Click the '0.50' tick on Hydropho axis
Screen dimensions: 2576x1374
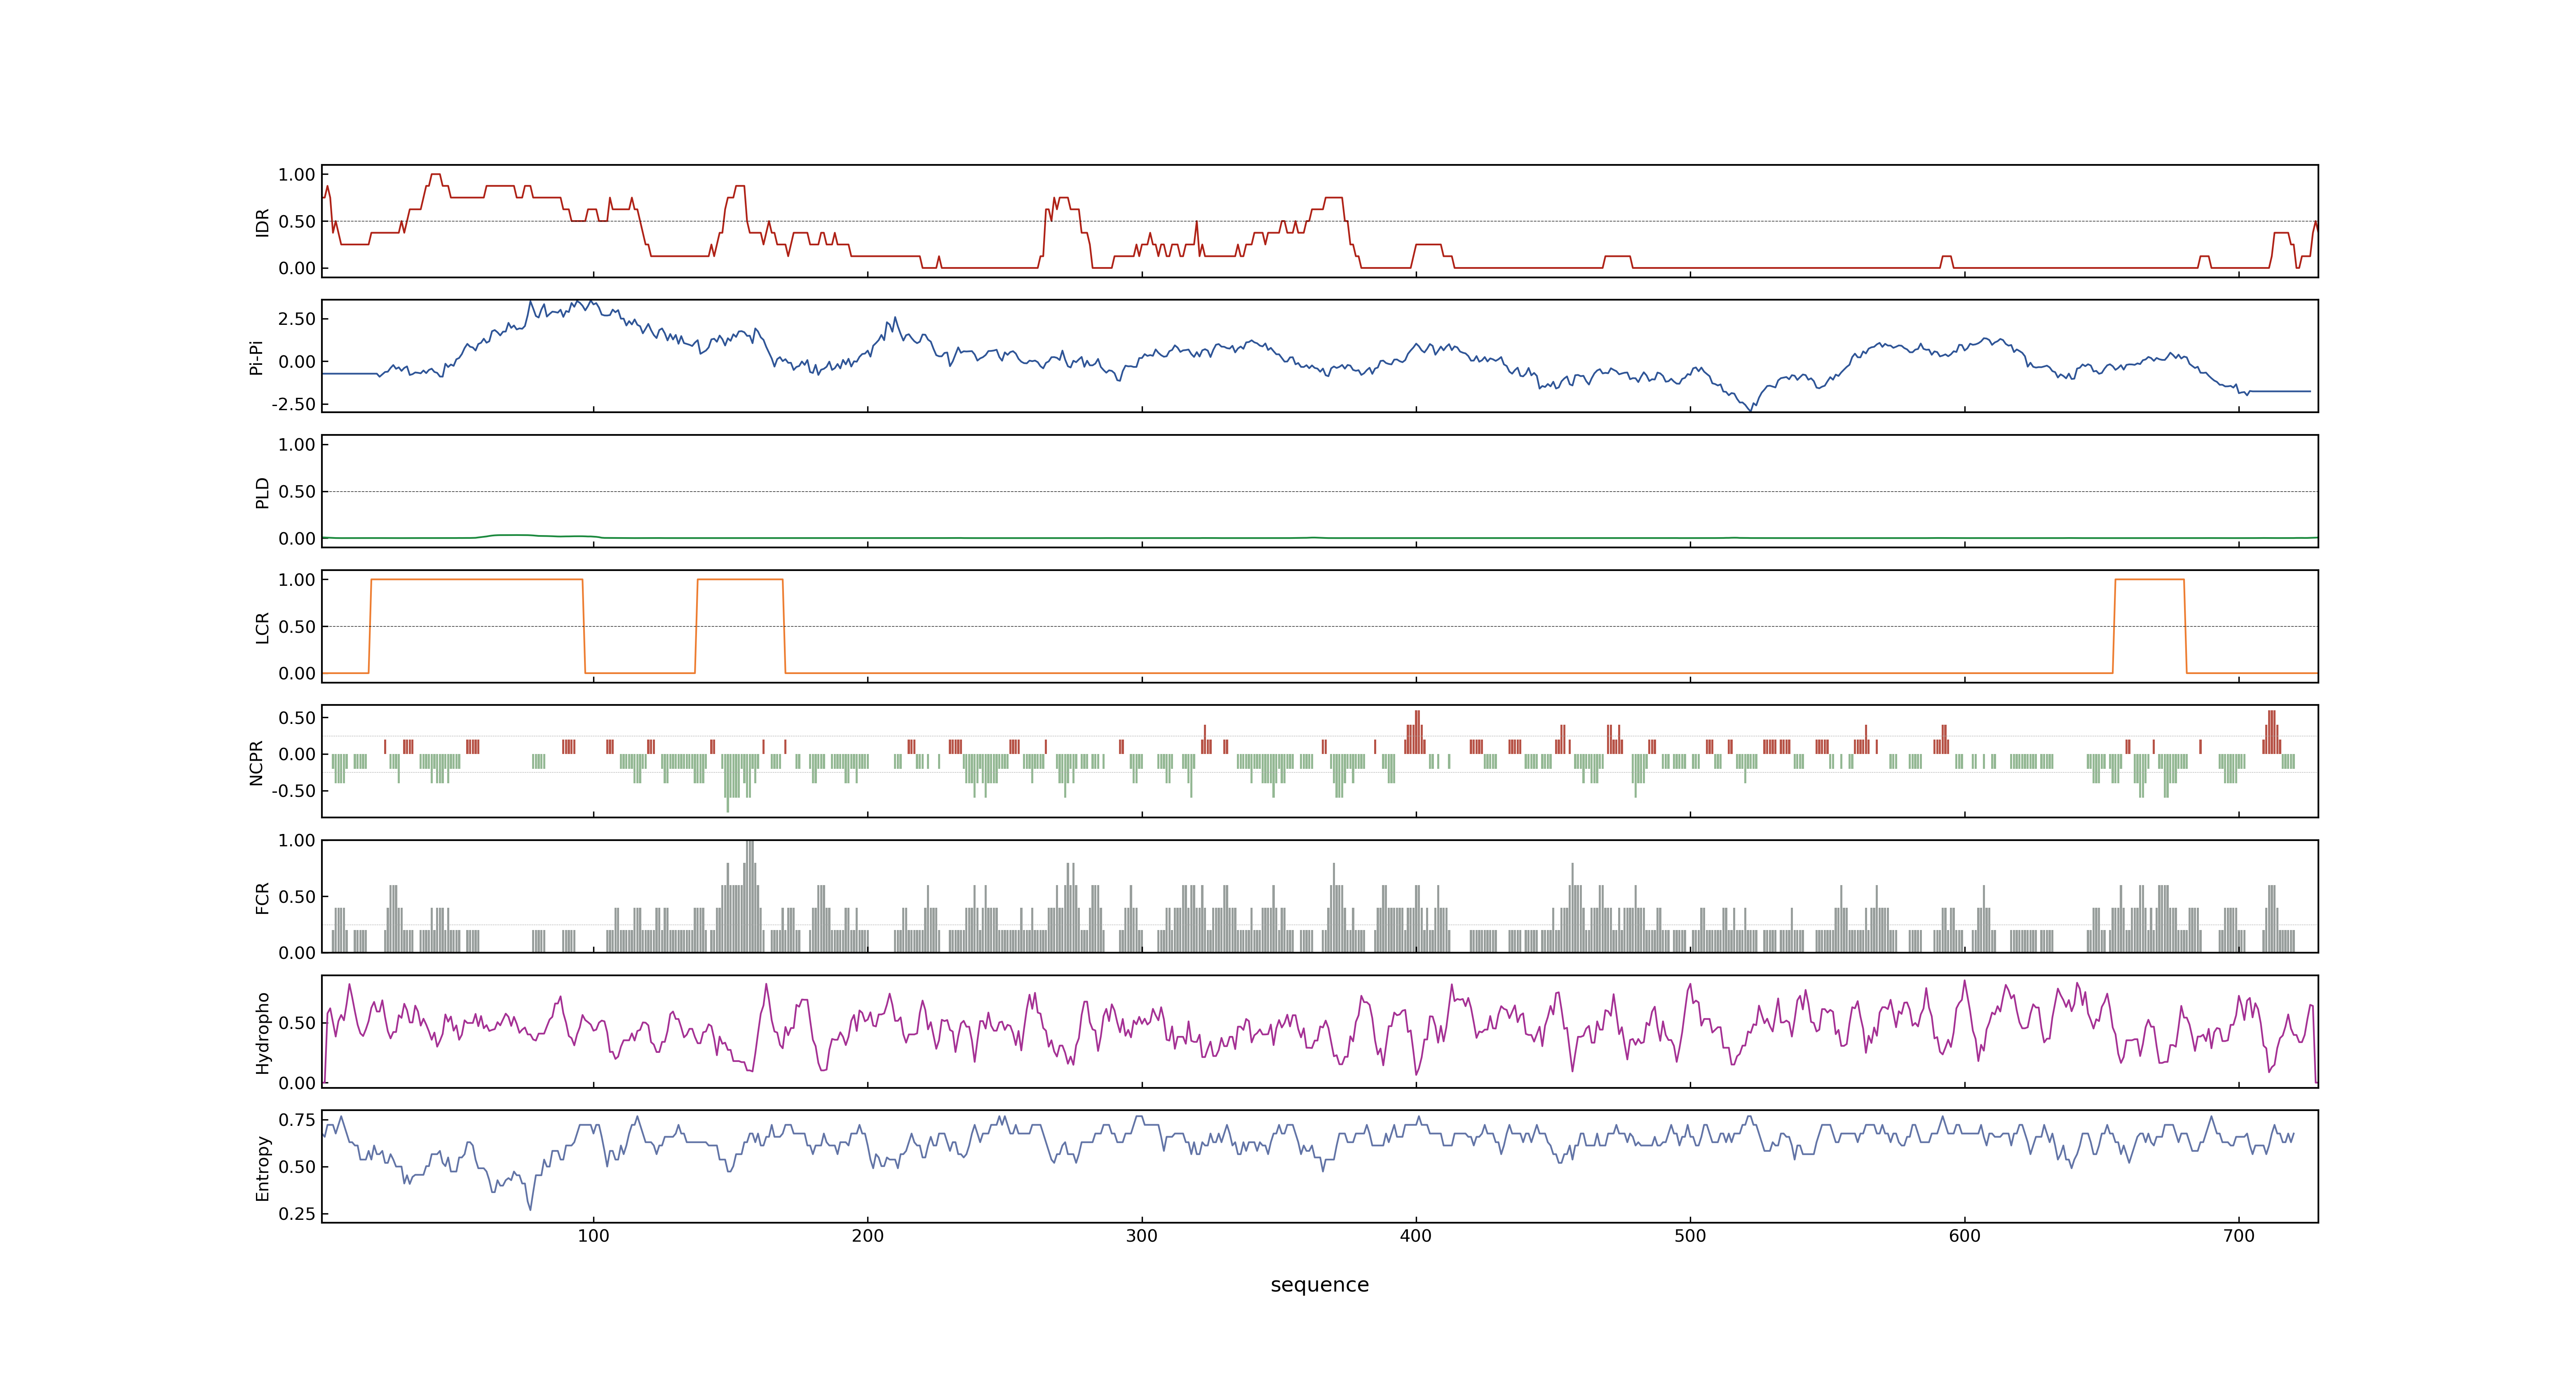[297, 1023]
